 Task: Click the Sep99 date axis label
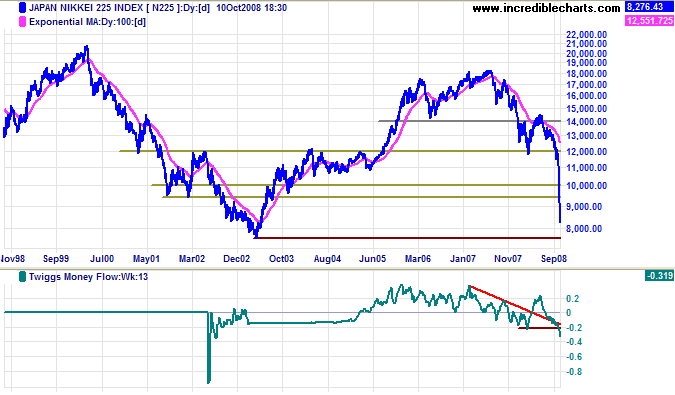56,259
